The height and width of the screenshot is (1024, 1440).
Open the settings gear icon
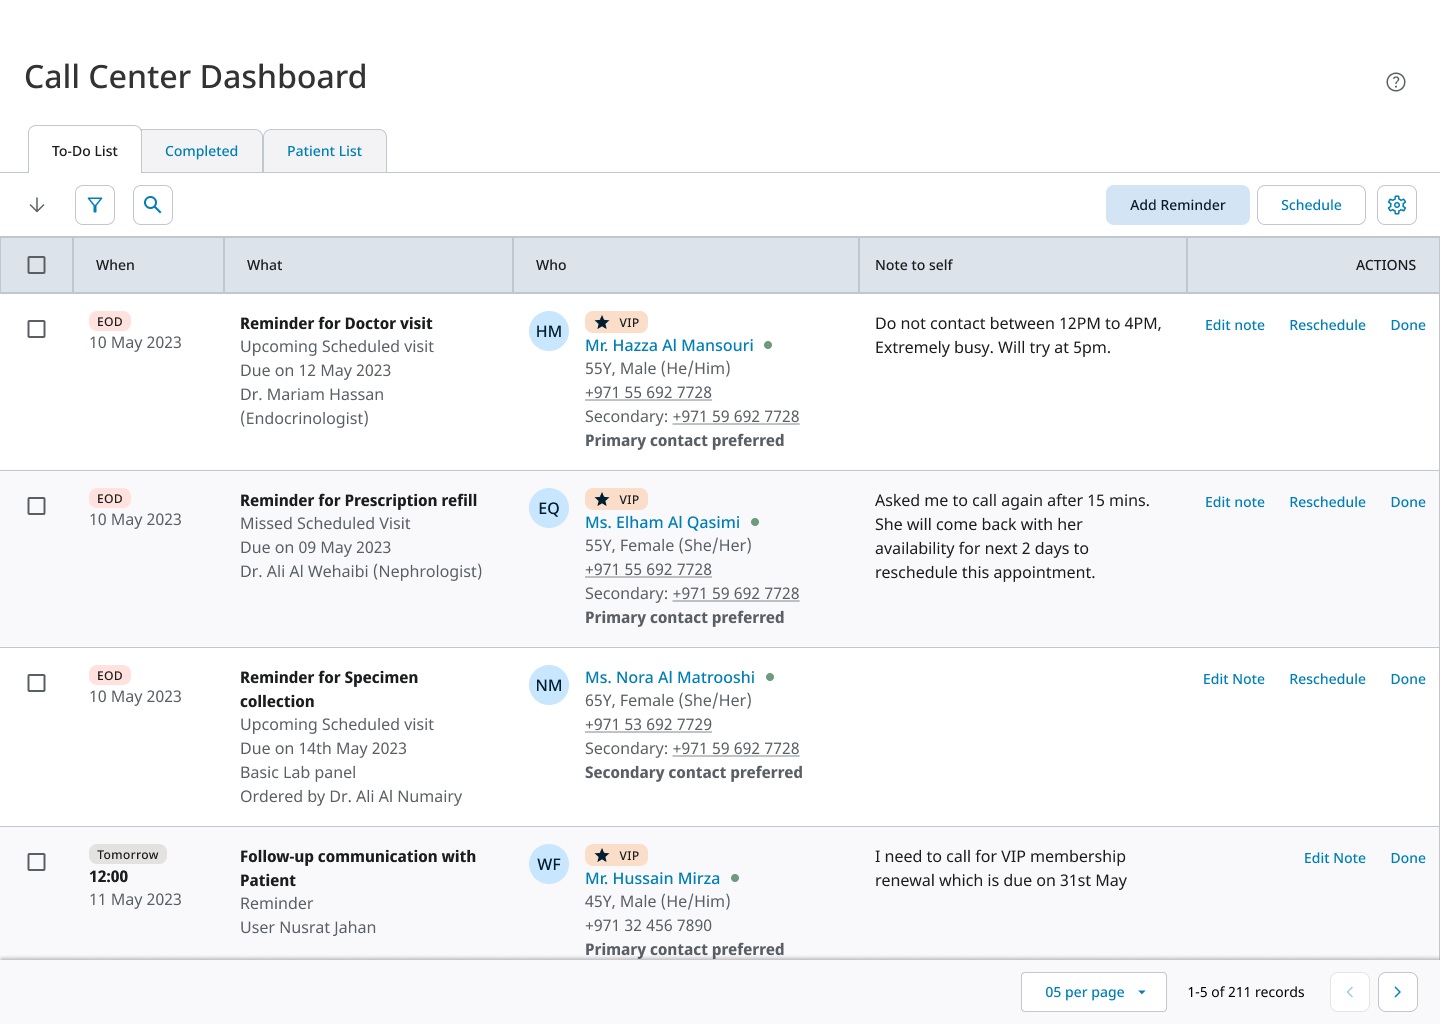1397,205
